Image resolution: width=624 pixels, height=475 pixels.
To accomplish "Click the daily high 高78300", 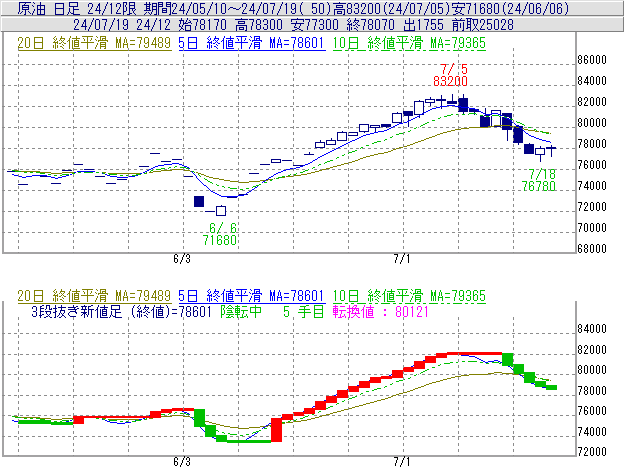I will coord(259,25).
